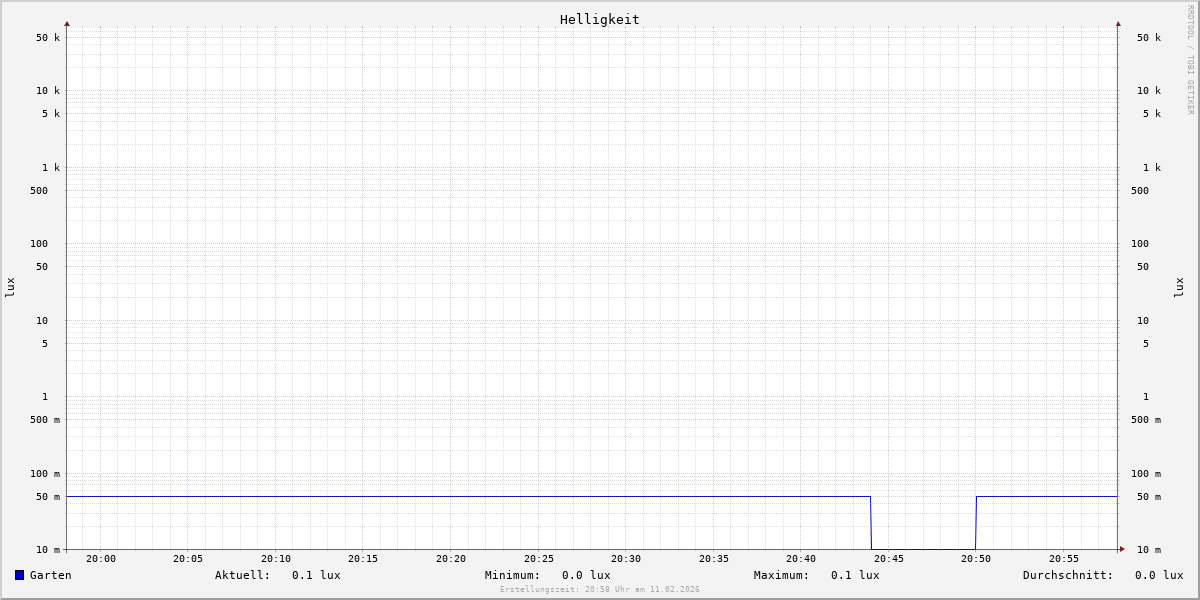Click the "20:10" time axis label

tap(276, 559)
